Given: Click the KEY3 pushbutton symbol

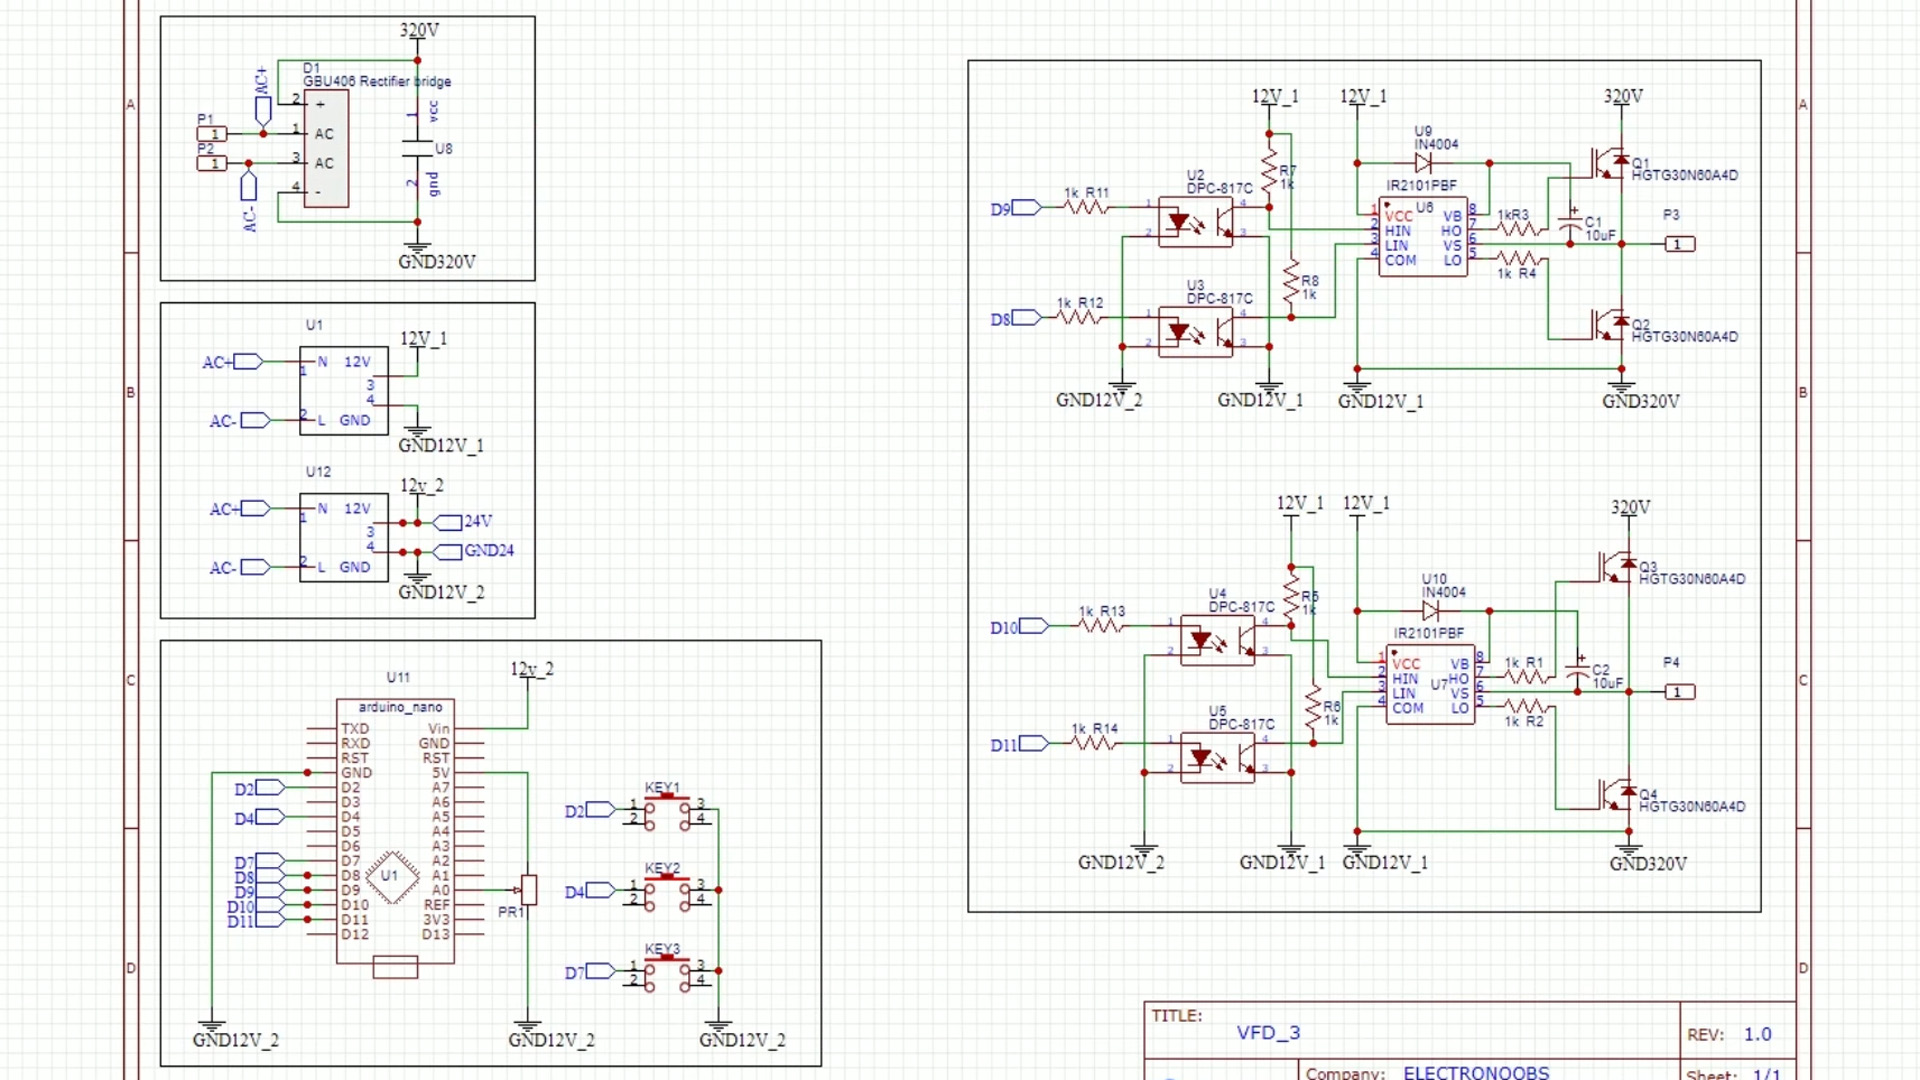Looking at the screenshot, I should (x=668, y=970).
